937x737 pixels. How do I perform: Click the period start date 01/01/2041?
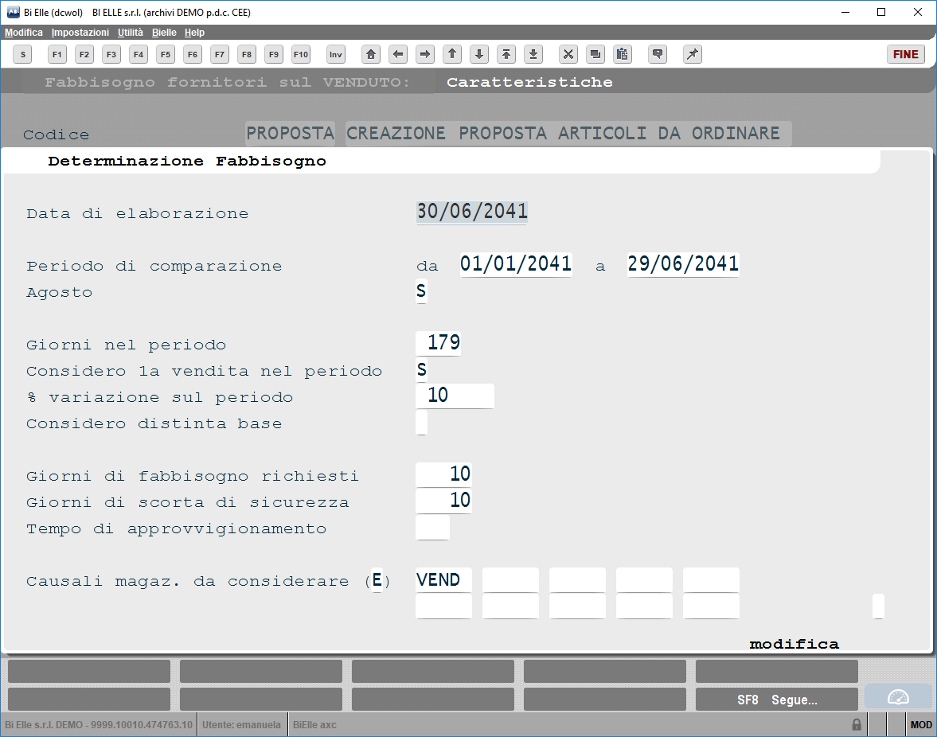click(516, 264)
